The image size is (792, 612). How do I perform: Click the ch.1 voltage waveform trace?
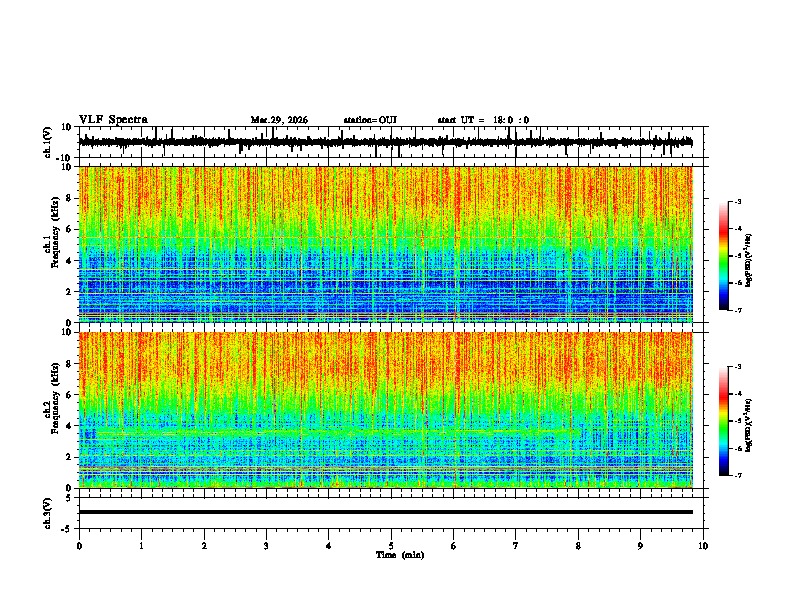tap(386, 142)
